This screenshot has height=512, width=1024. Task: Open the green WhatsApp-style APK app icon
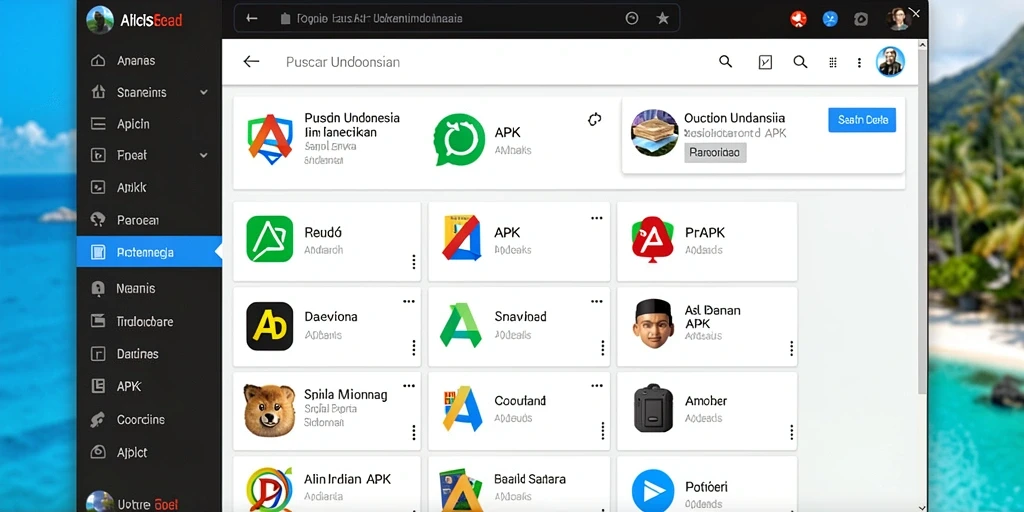[x=460, y=139]
